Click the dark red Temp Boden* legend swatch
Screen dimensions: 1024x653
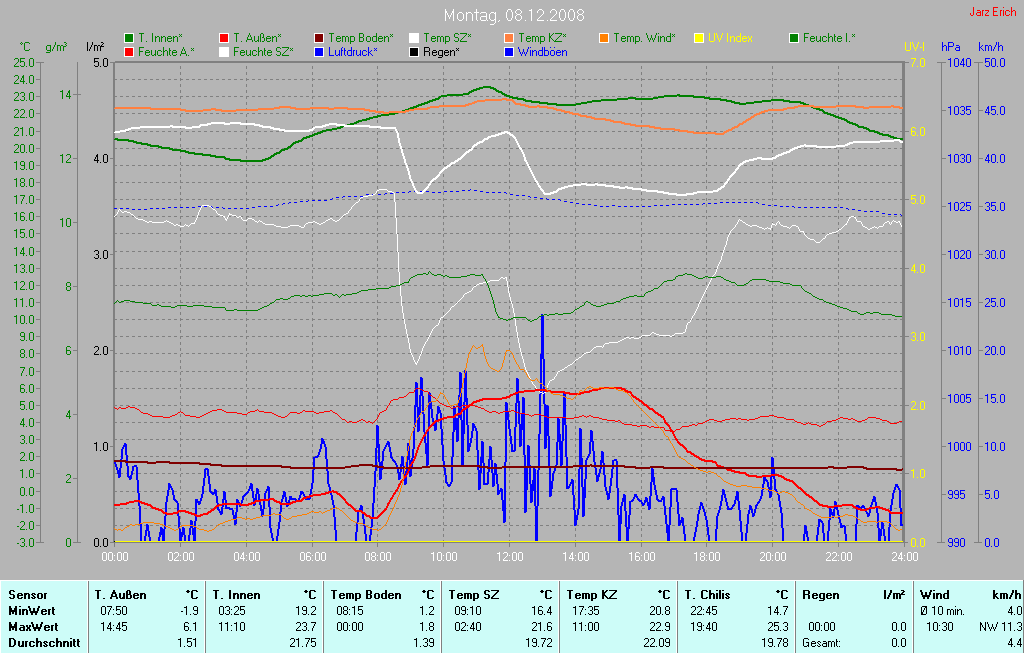[x=319, y=38]
